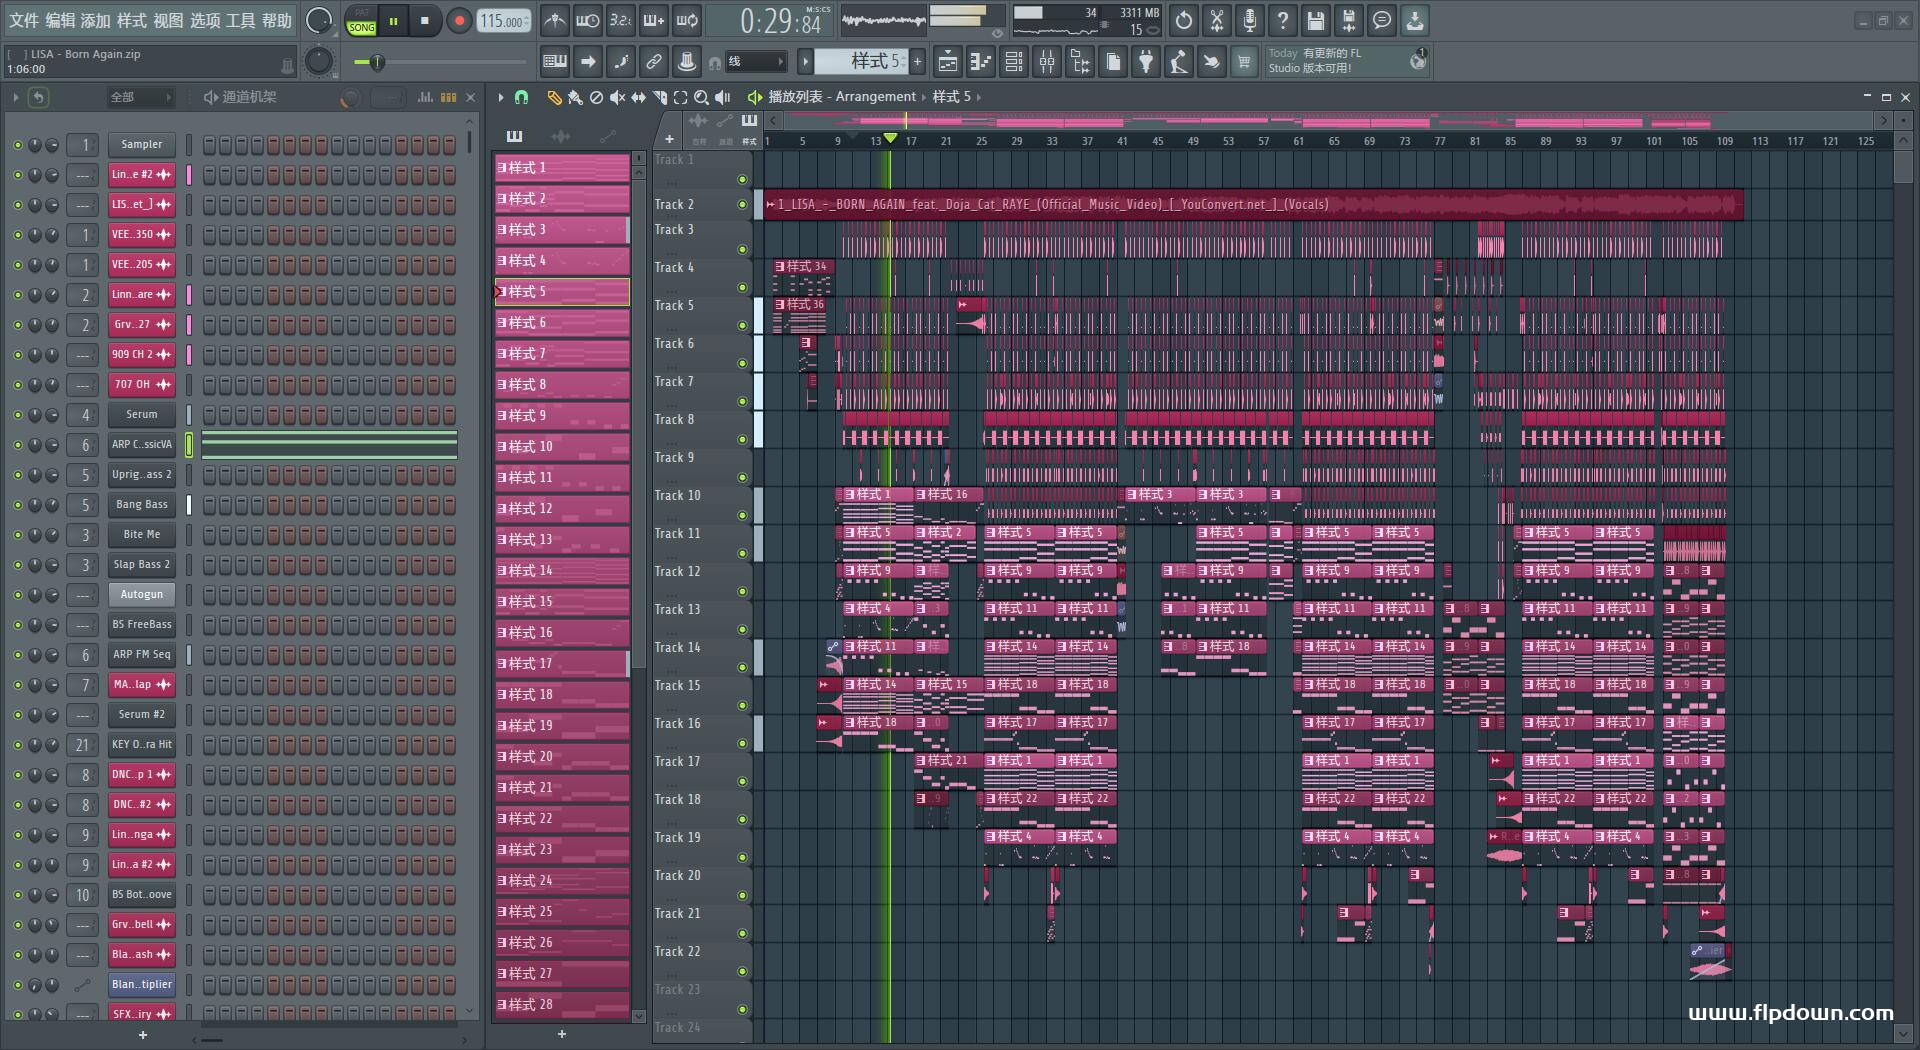Toggle the metronome icon
1920x1050 pixels.
tap(554, 20)
